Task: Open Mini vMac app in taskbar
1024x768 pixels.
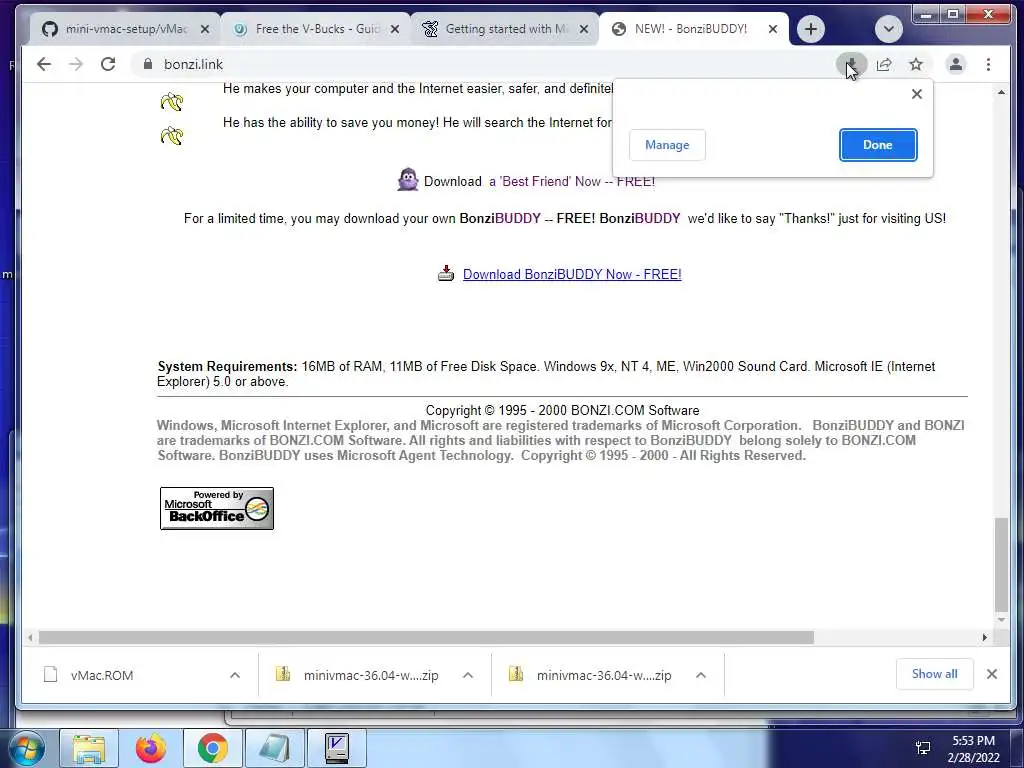Action: coord(337,748)
